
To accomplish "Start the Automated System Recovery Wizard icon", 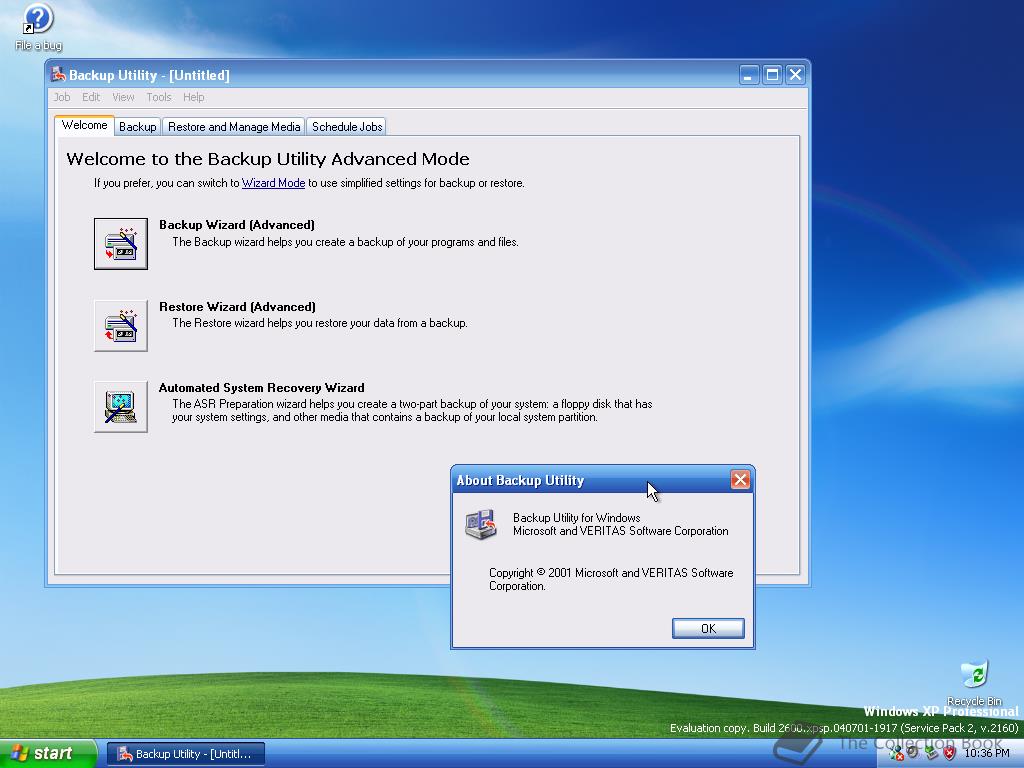I will click(121, 406).
